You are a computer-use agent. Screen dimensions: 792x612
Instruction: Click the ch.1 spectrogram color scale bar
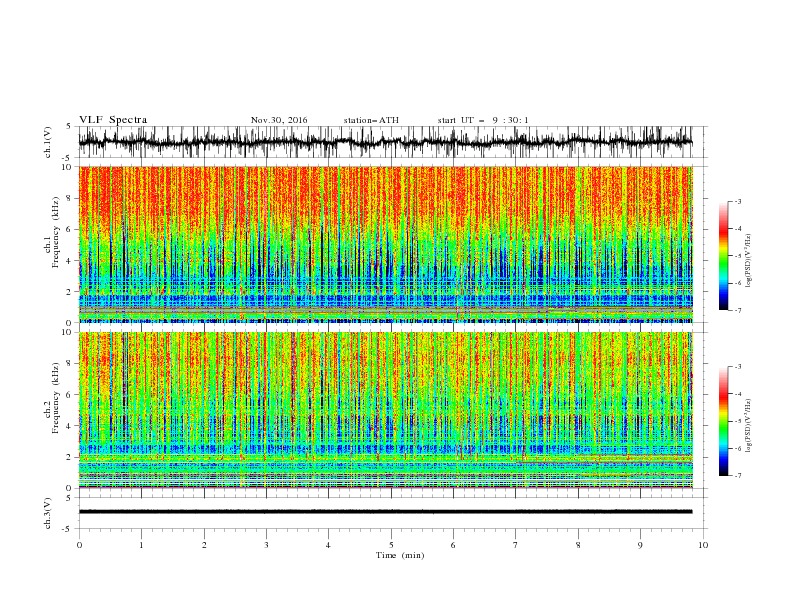(723, 256)
